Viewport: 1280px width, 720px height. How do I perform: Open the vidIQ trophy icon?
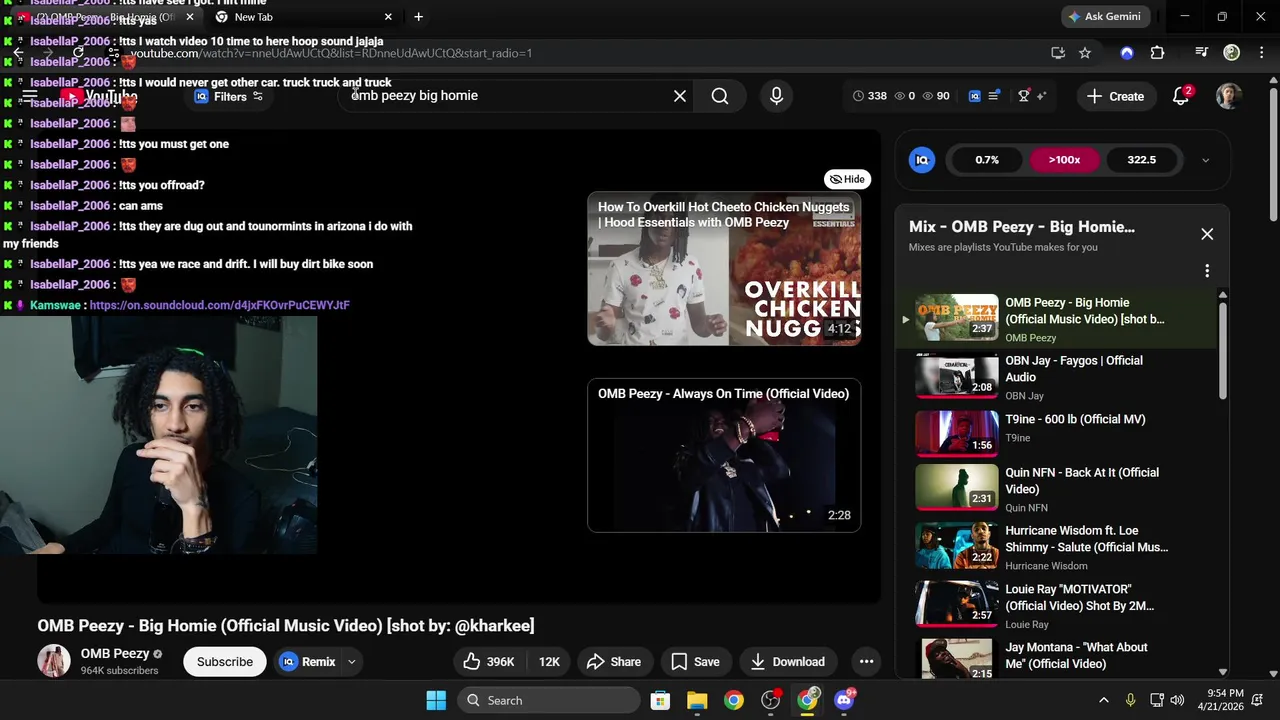(x=1023, y=96)
